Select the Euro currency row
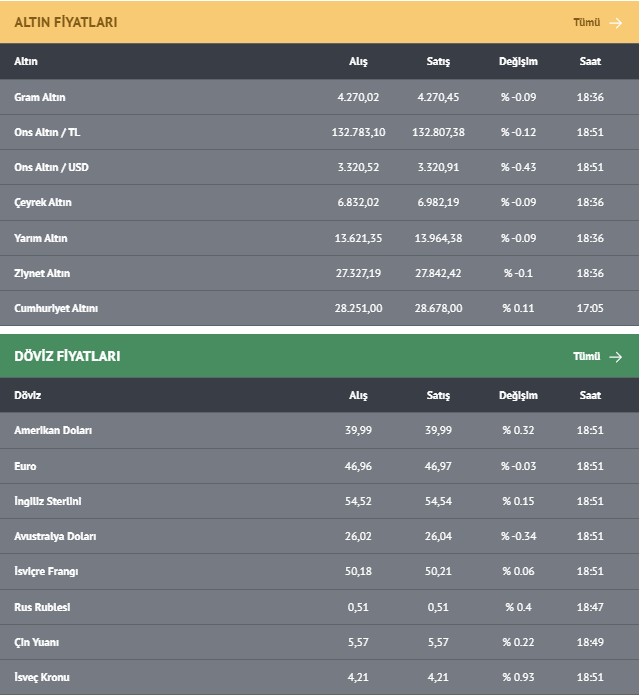 pos(320,466)
